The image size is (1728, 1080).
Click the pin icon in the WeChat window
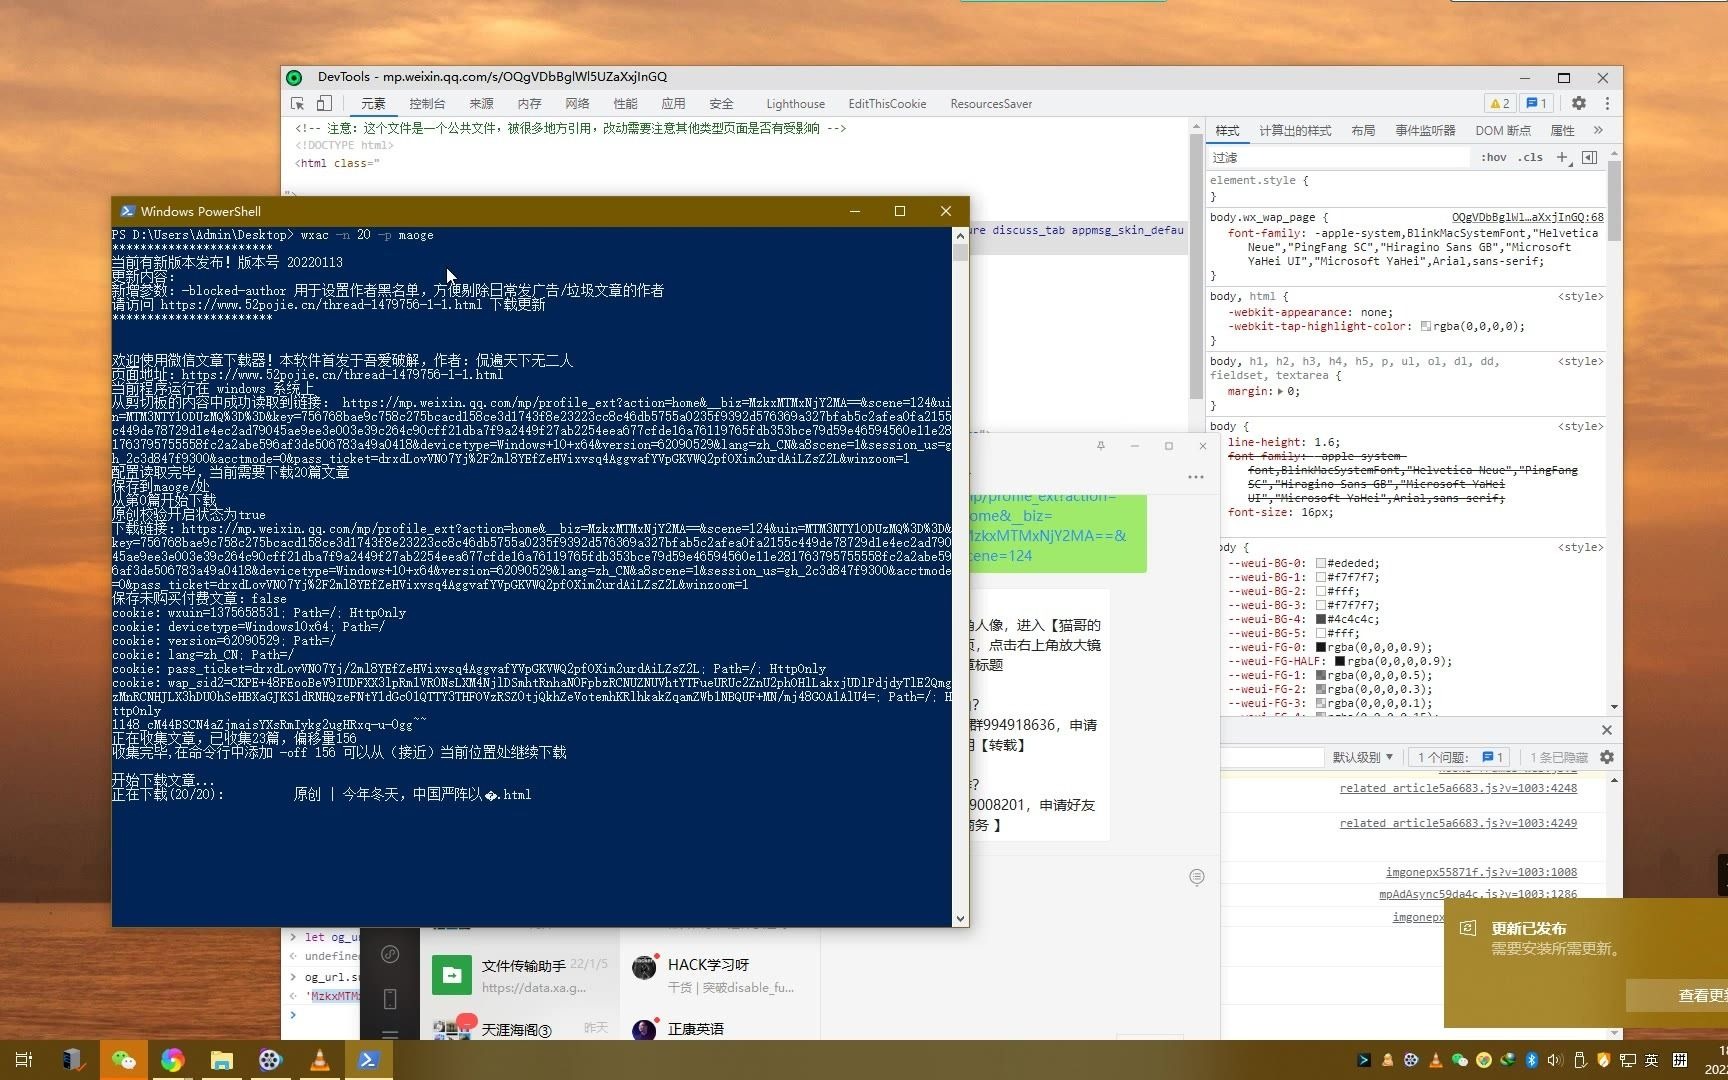point(1100,446)
